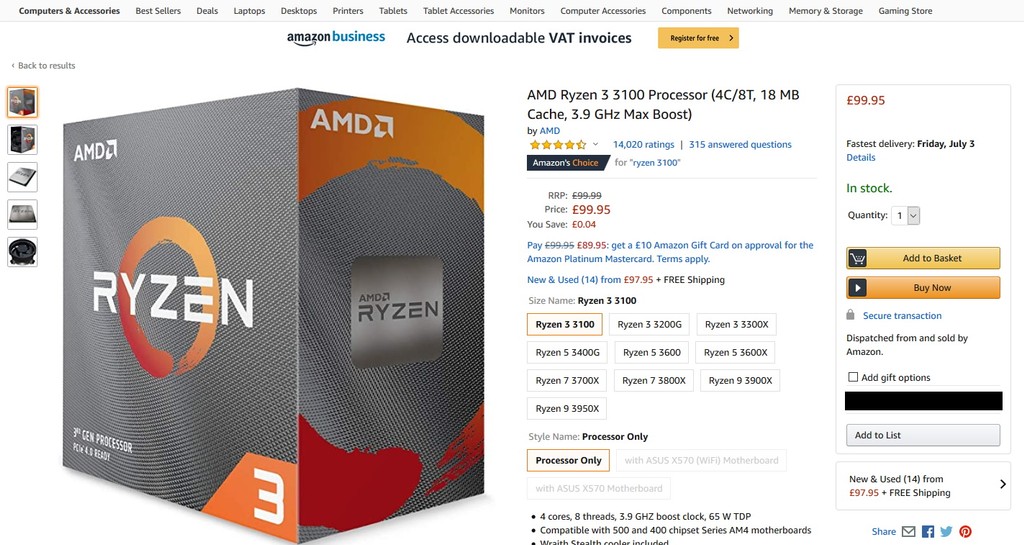1024x545 pixels.
Task: Share the product via email icon
Action: 908,532
